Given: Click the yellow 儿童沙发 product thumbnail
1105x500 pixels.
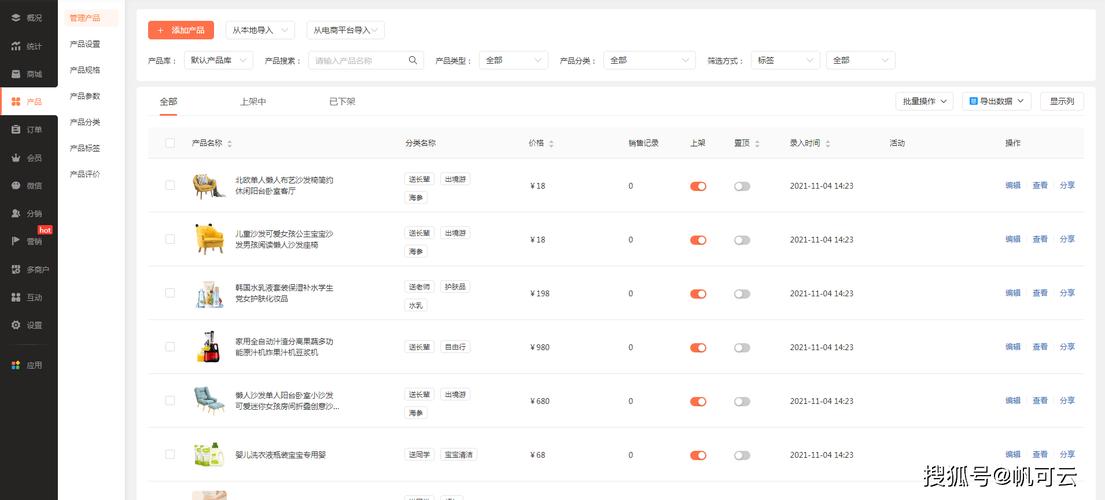Looking at the screenshot, I should click(x=209, y=239).
